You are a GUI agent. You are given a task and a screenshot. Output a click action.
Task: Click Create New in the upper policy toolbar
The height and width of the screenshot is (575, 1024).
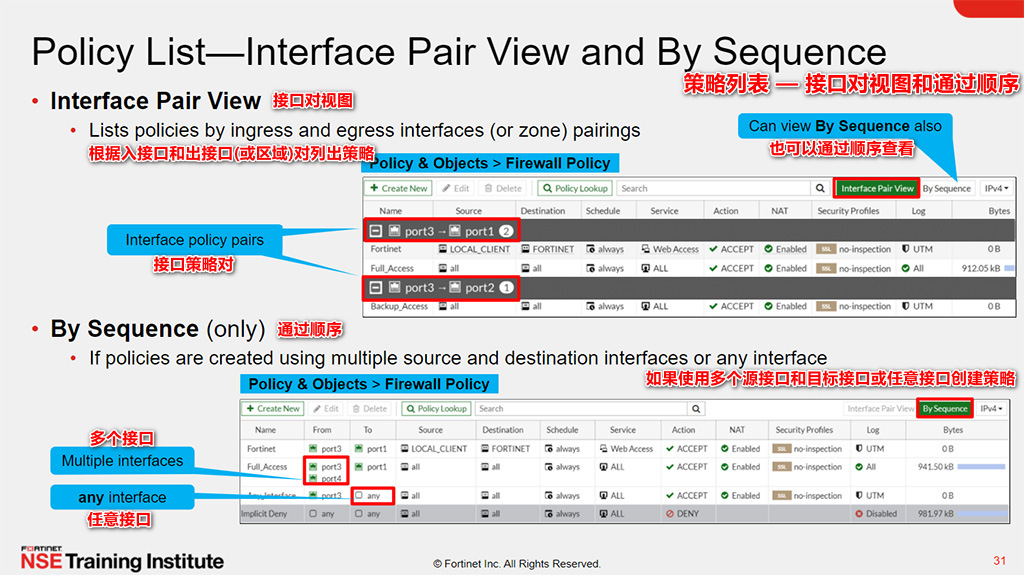tap(398, 188)
